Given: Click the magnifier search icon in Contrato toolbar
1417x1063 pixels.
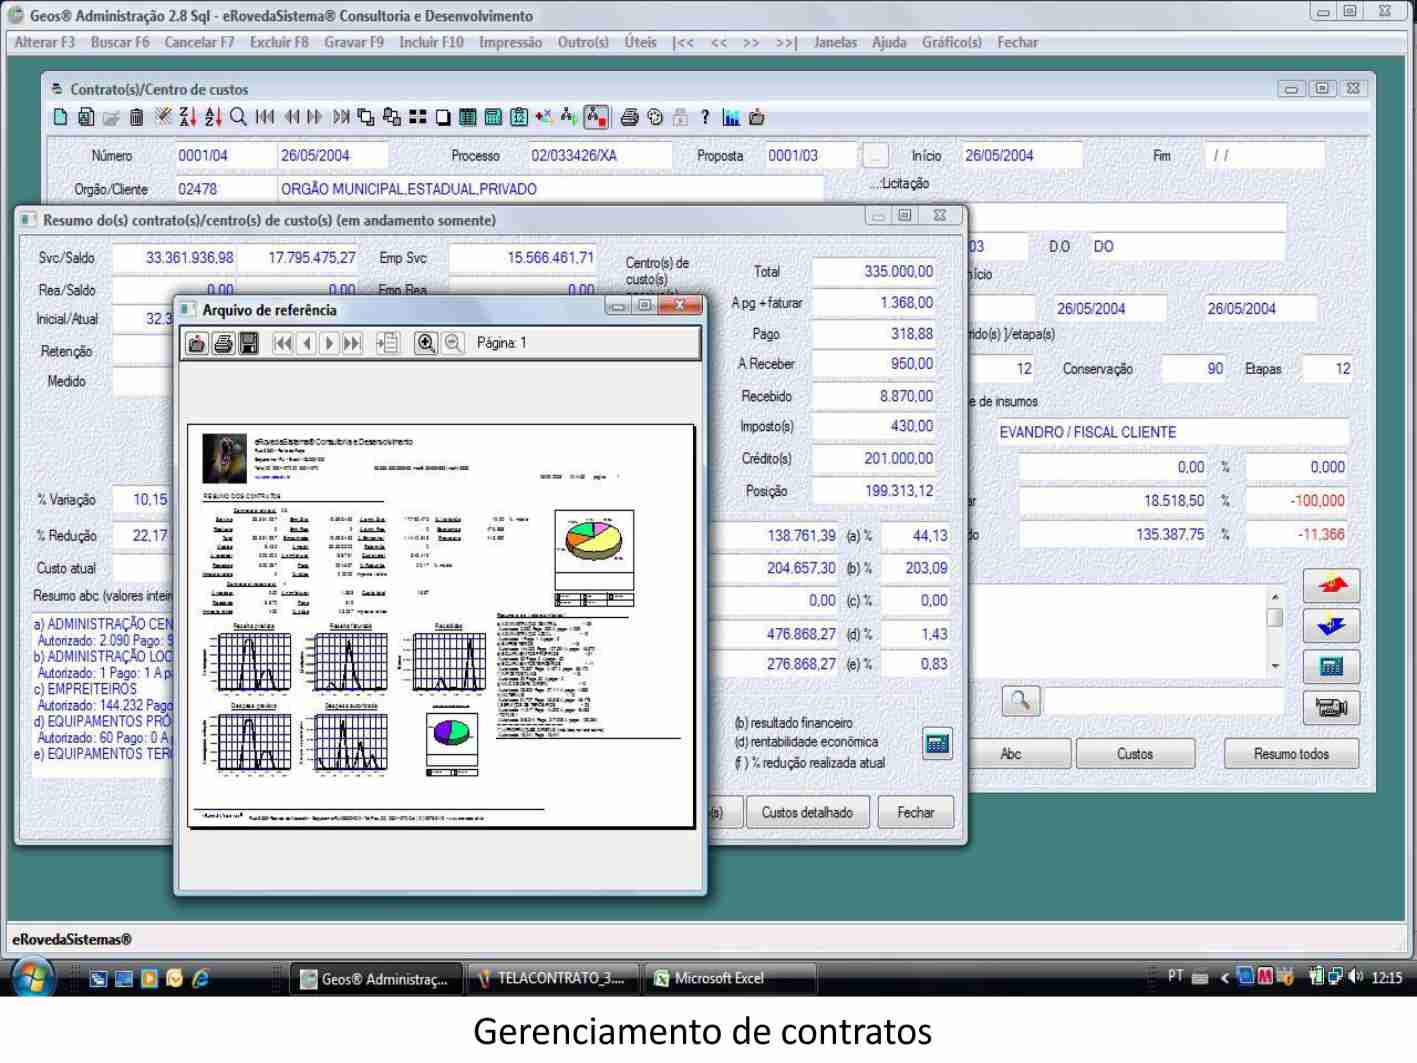Looking at the screenshot, I should (238, 117).
